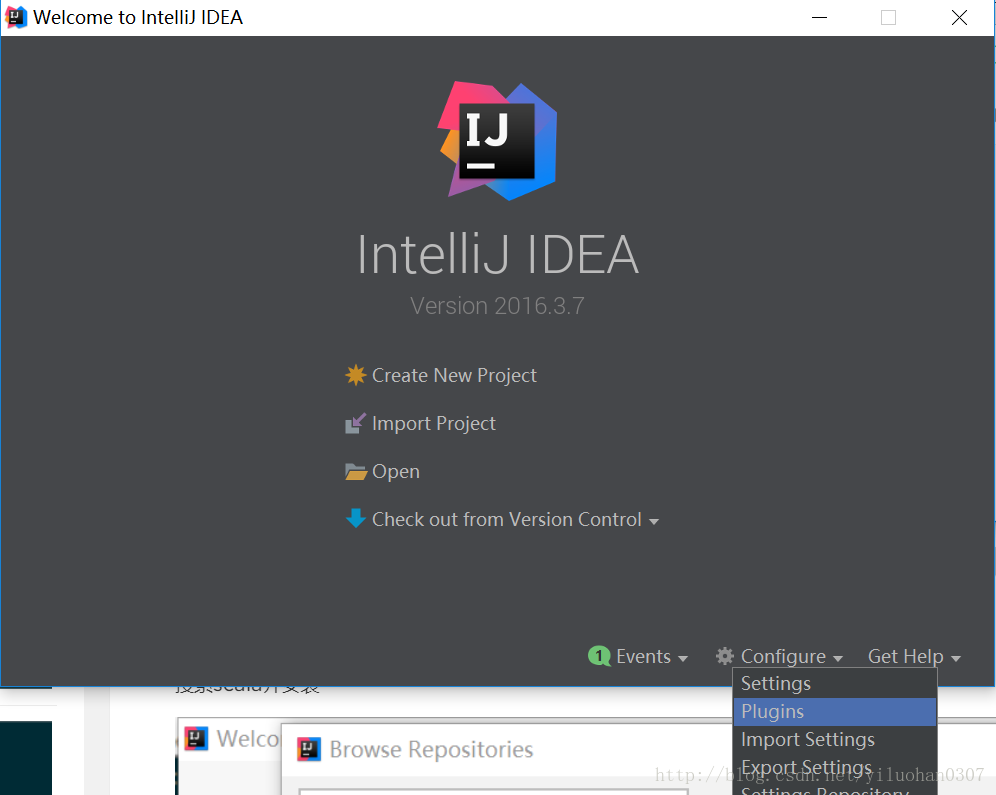Click the icon of the background Welcome window
The height and width of the screenshot is (795, 996).
click(196, 738)
